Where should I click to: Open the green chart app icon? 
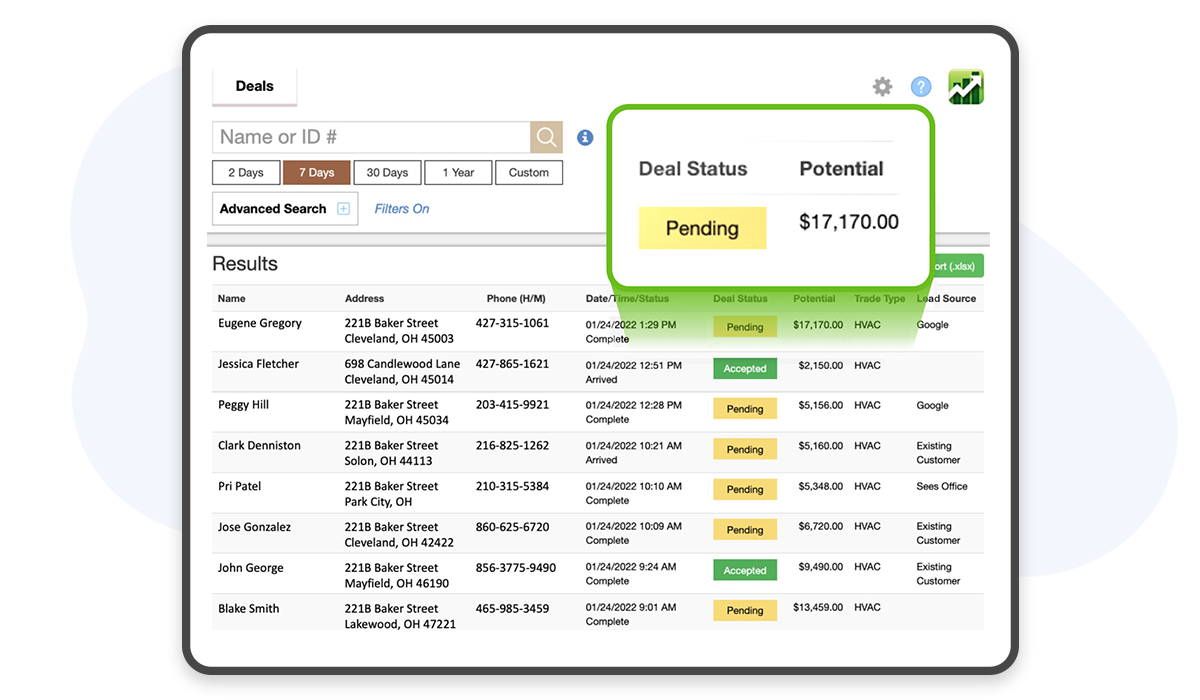[966, 87]
